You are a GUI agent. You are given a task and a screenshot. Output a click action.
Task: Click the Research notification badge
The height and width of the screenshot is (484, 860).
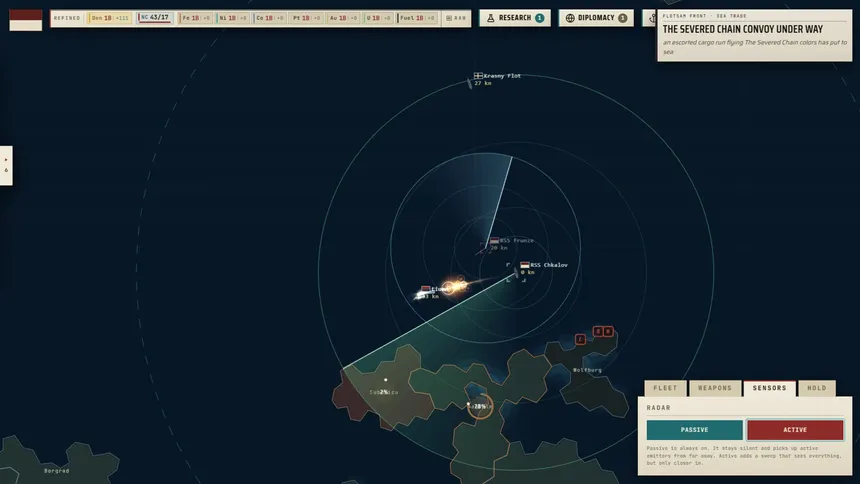coord(540,18)
